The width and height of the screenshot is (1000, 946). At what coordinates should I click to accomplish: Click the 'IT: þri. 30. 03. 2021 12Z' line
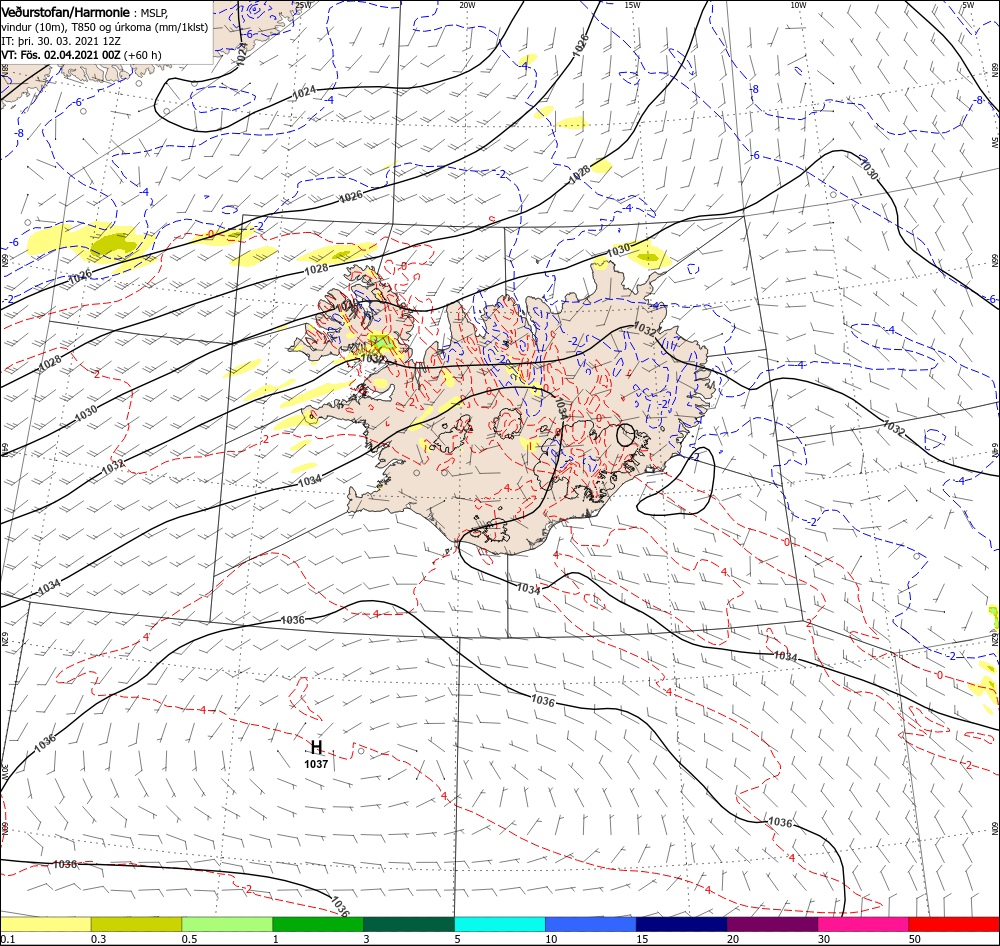pos(61,41)
